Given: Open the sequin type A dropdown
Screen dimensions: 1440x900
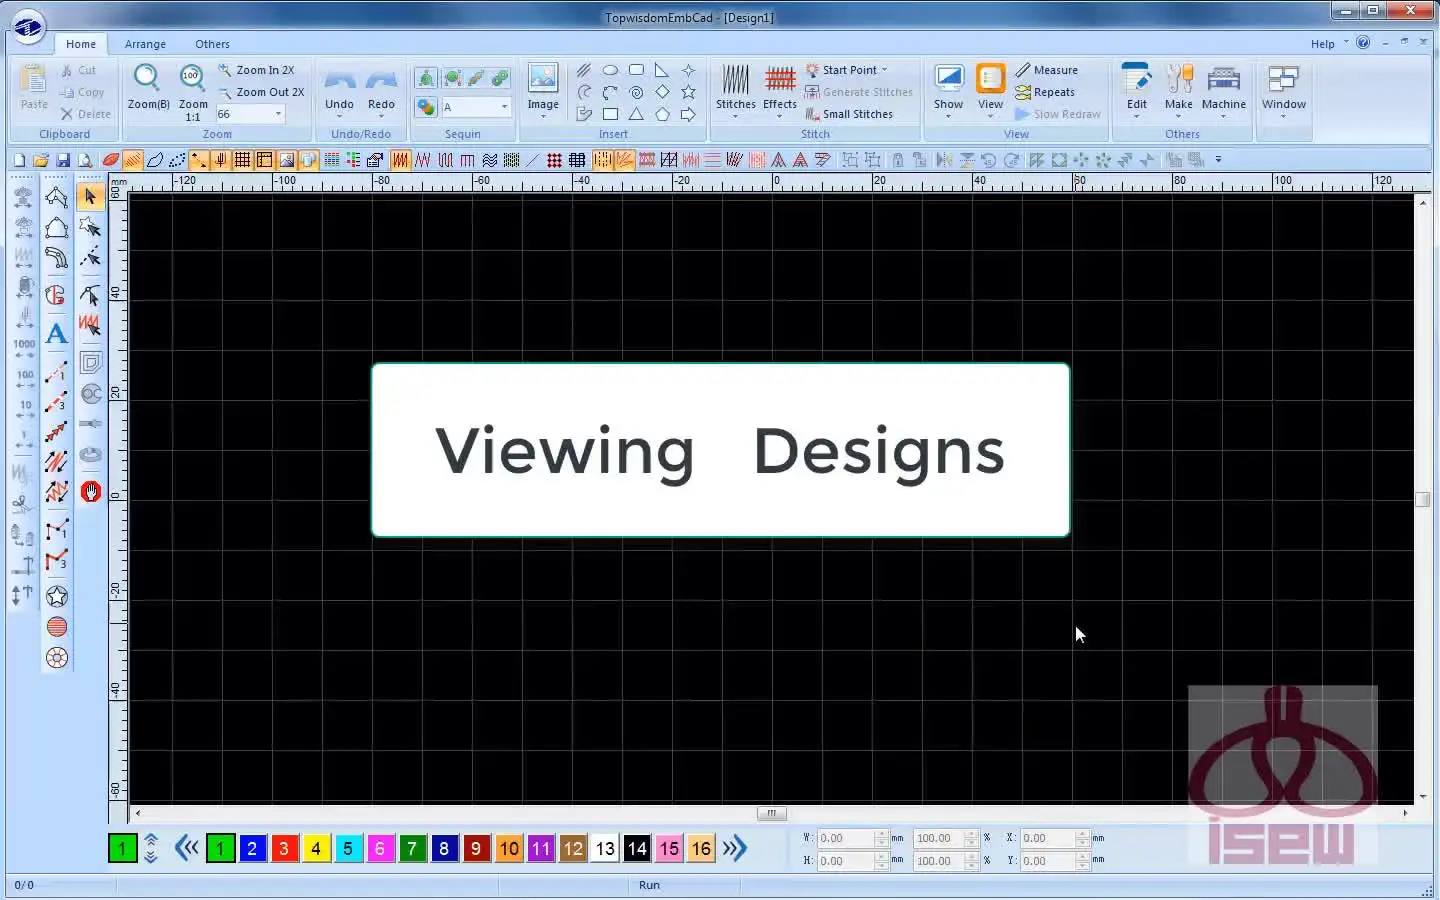Looking at the screenshot, I should (476, 107).
